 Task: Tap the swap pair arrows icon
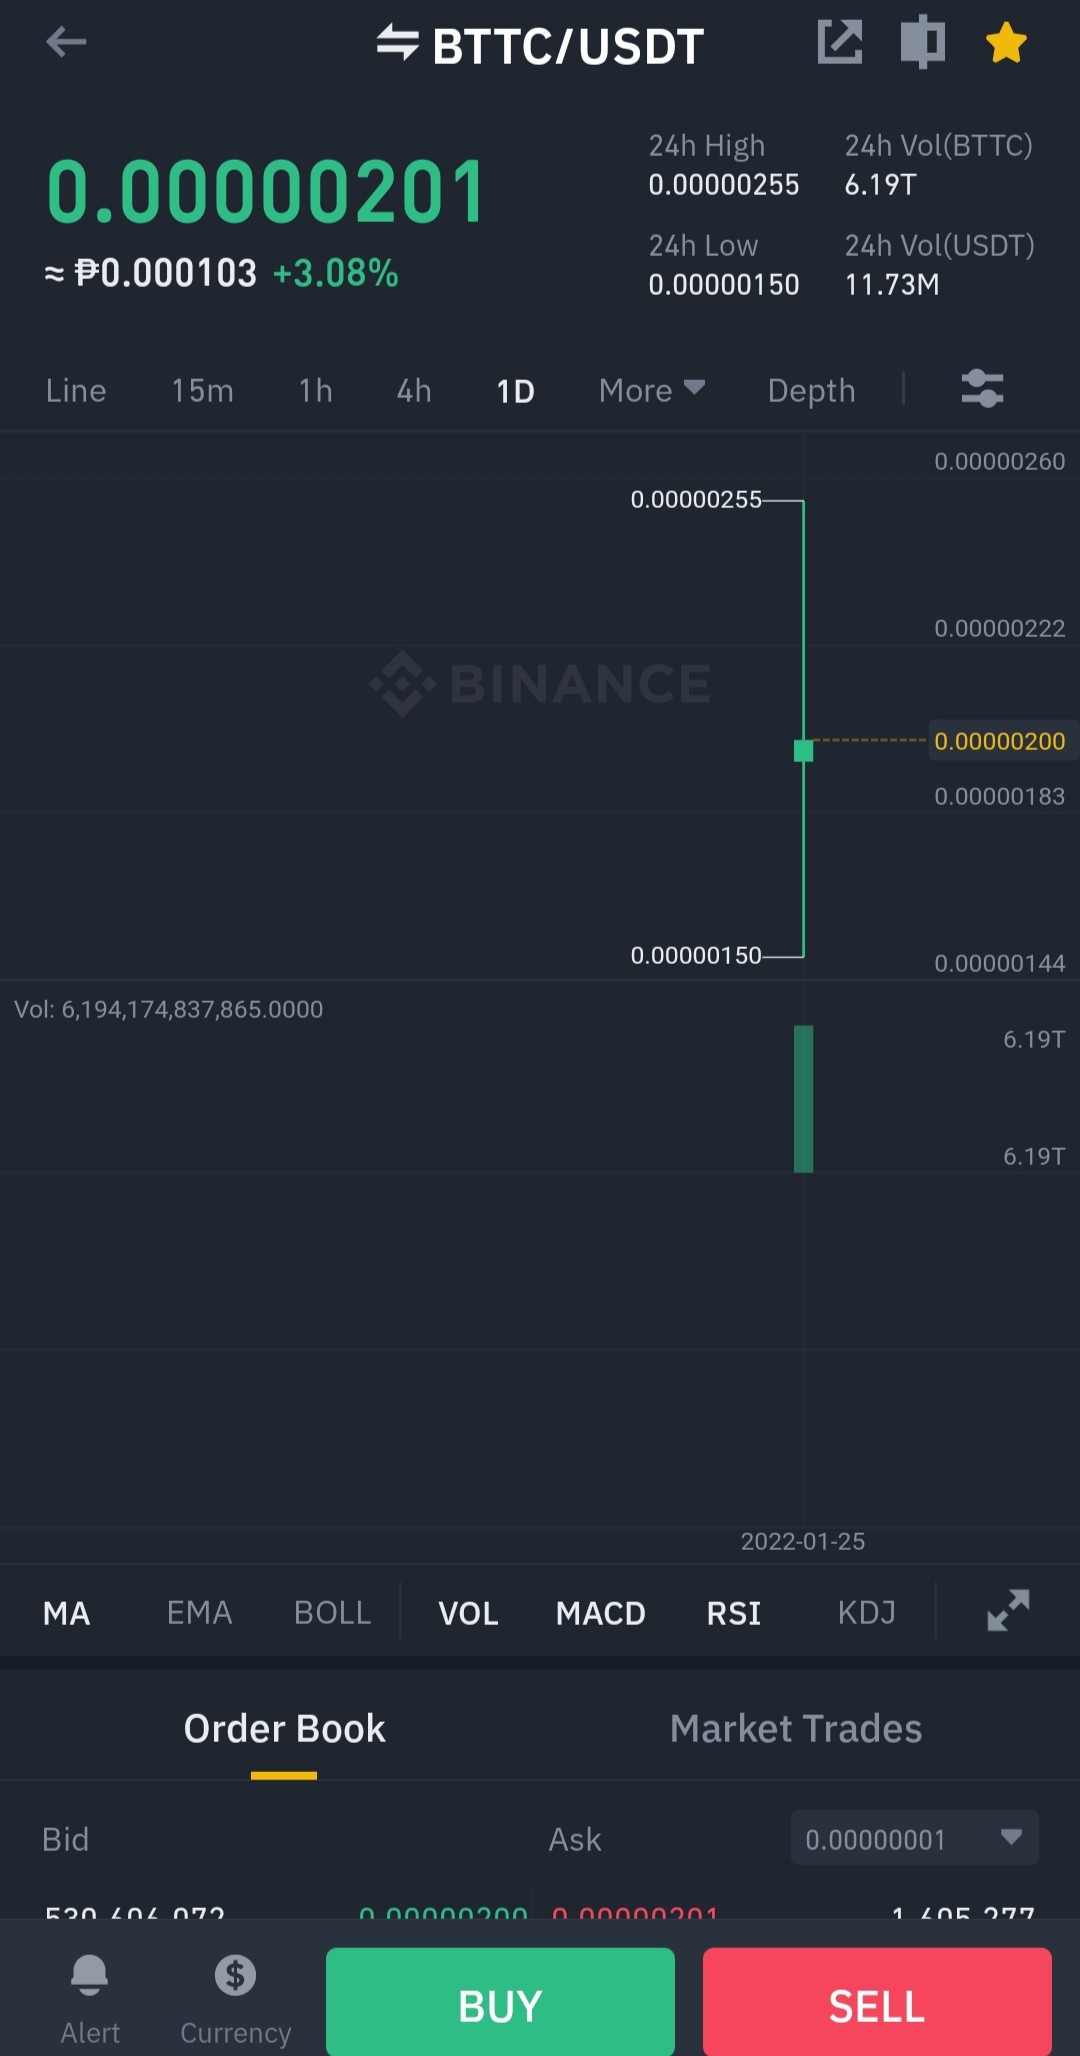397,42
